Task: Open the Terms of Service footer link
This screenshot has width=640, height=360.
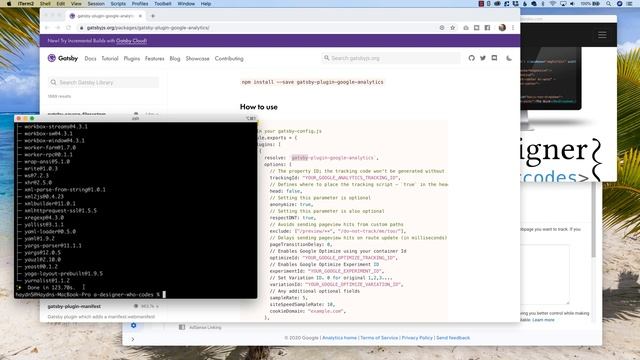Action: tap(379, 338)
